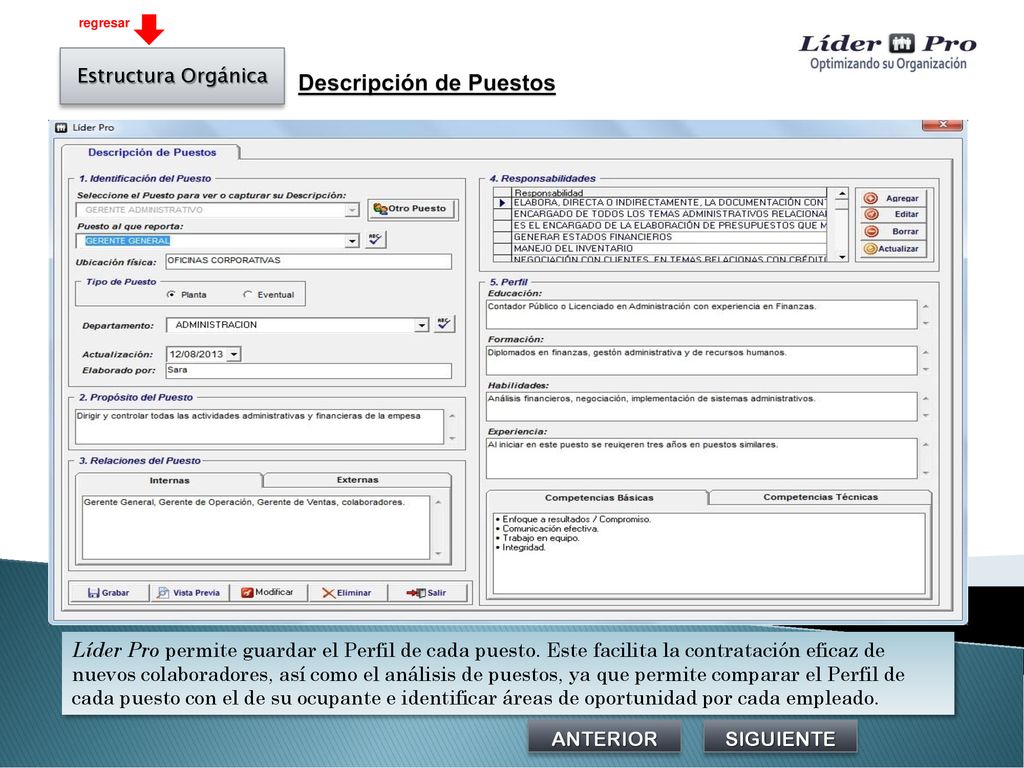Click in Habilidades text box
This screenshot has height=768, width=1024.
click(701, 406)
